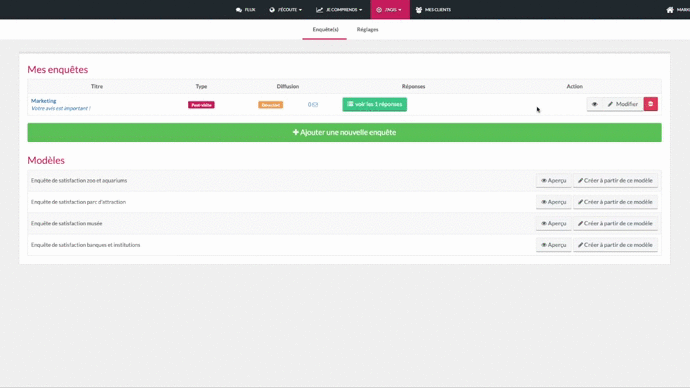Screen dimensions: 690x388
Task: Select 'Enquête de satisfaction banques et institutions' text
Action: 85,245
